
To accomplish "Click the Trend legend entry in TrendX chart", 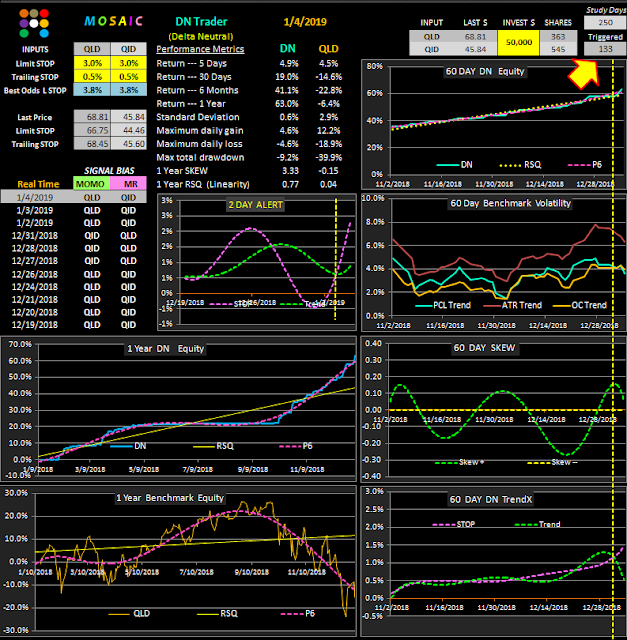I will click(x=538, y=524).
